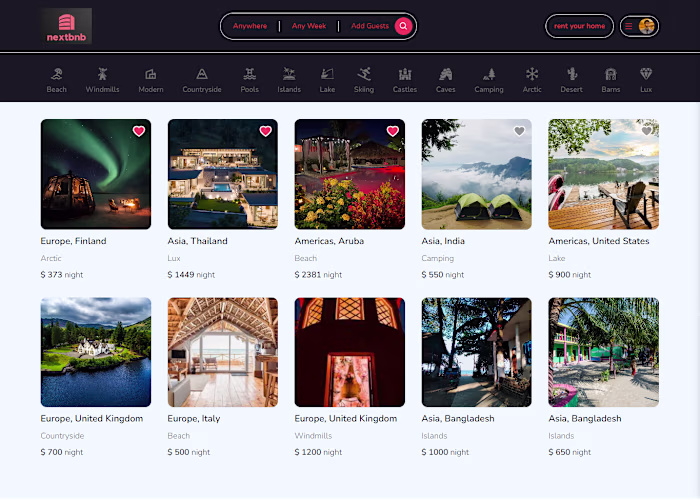The height and width of the screenshot is (500, 700).
Task: Click the Europe, Italy listing title
Action: pyautogui.click(x=194, y=419)
